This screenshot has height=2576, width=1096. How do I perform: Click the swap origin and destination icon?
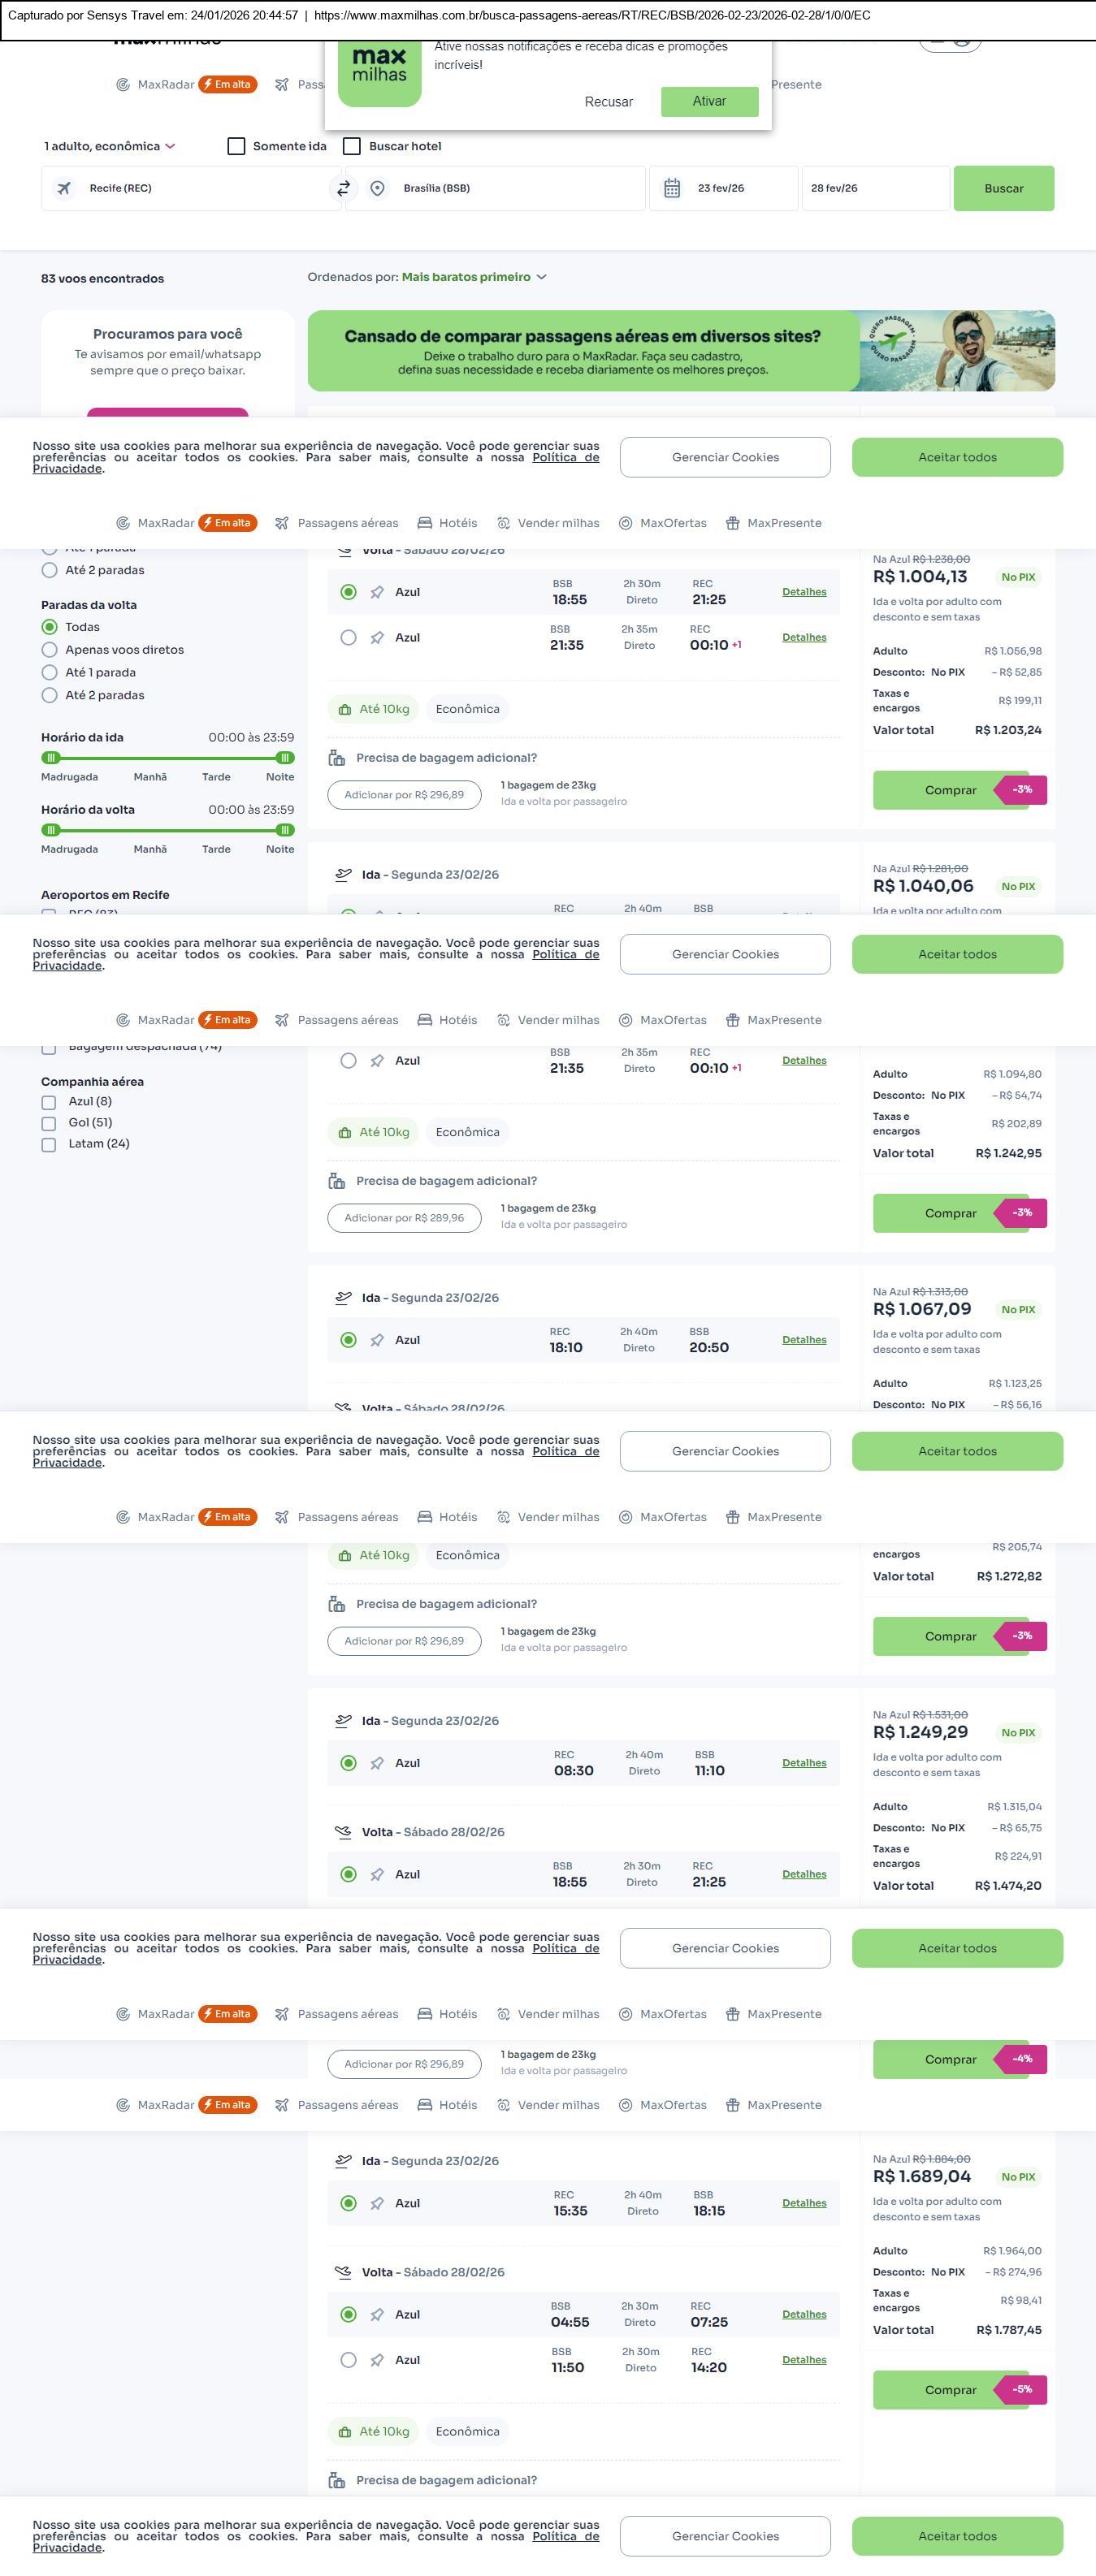coord(343,188)
